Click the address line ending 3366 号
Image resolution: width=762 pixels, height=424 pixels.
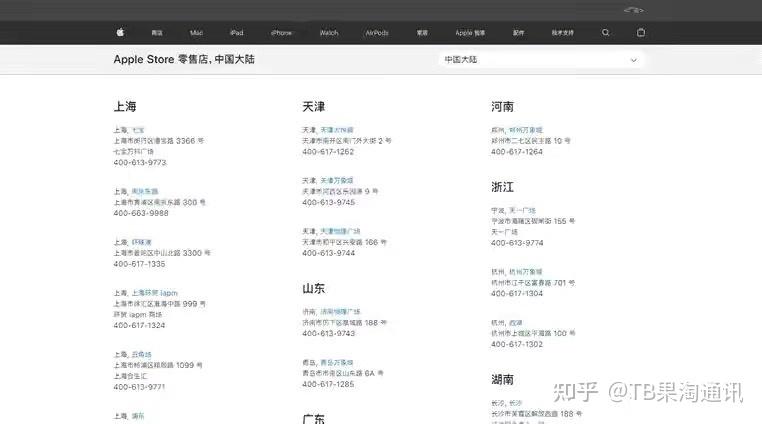pos(159,141)
